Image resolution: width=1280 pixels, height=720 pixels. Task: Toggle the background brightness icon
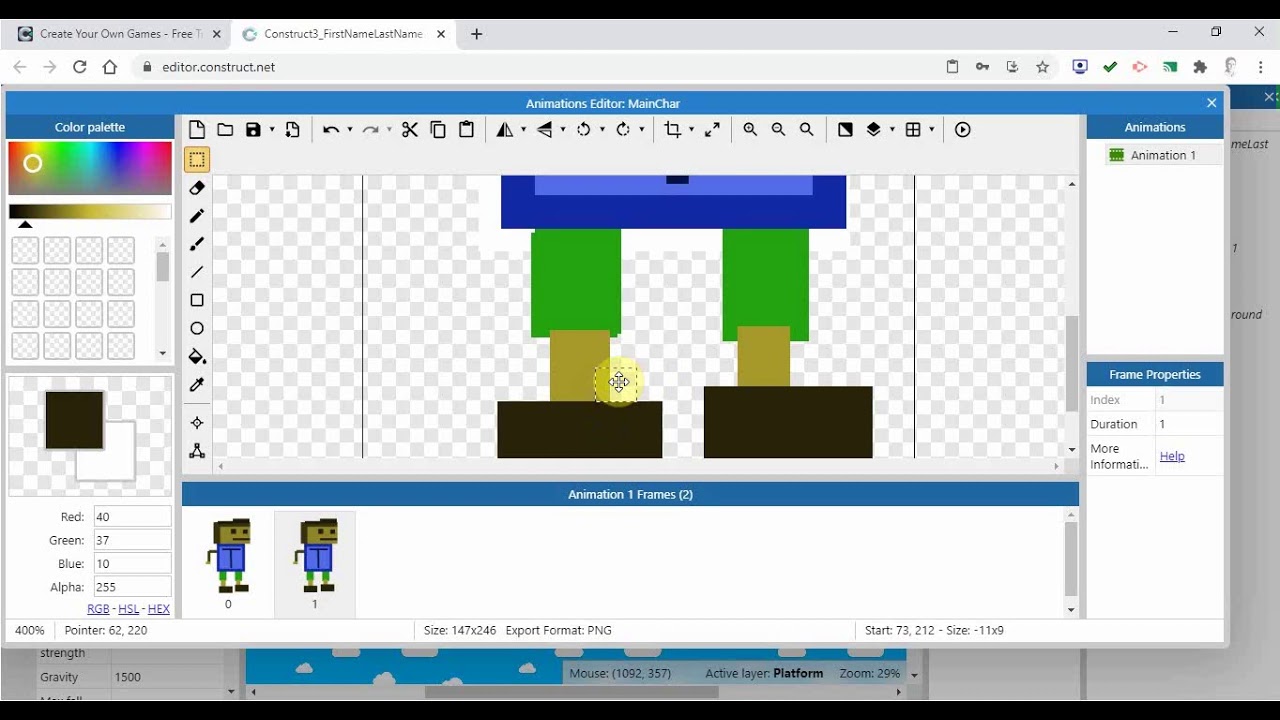click(845, 130)
